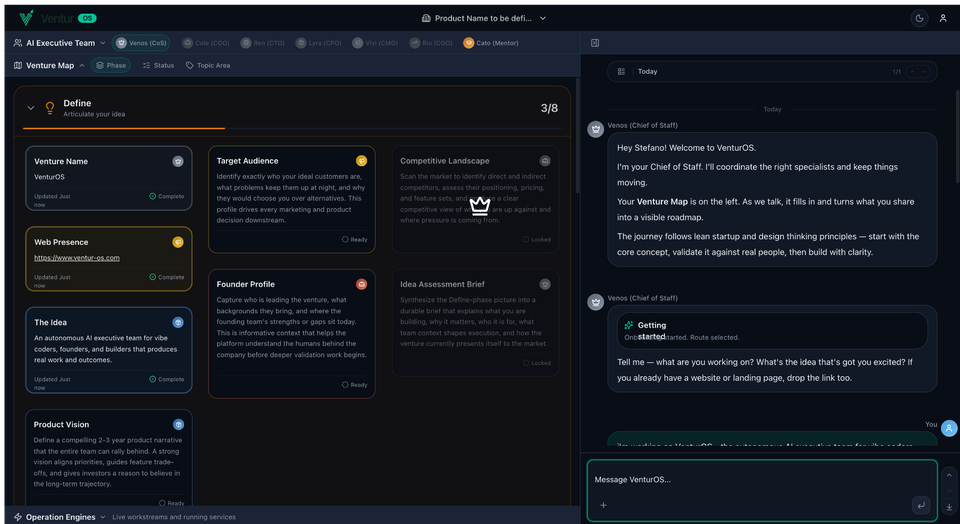Click the lightbulb icon beside Define

coord(50,108)
